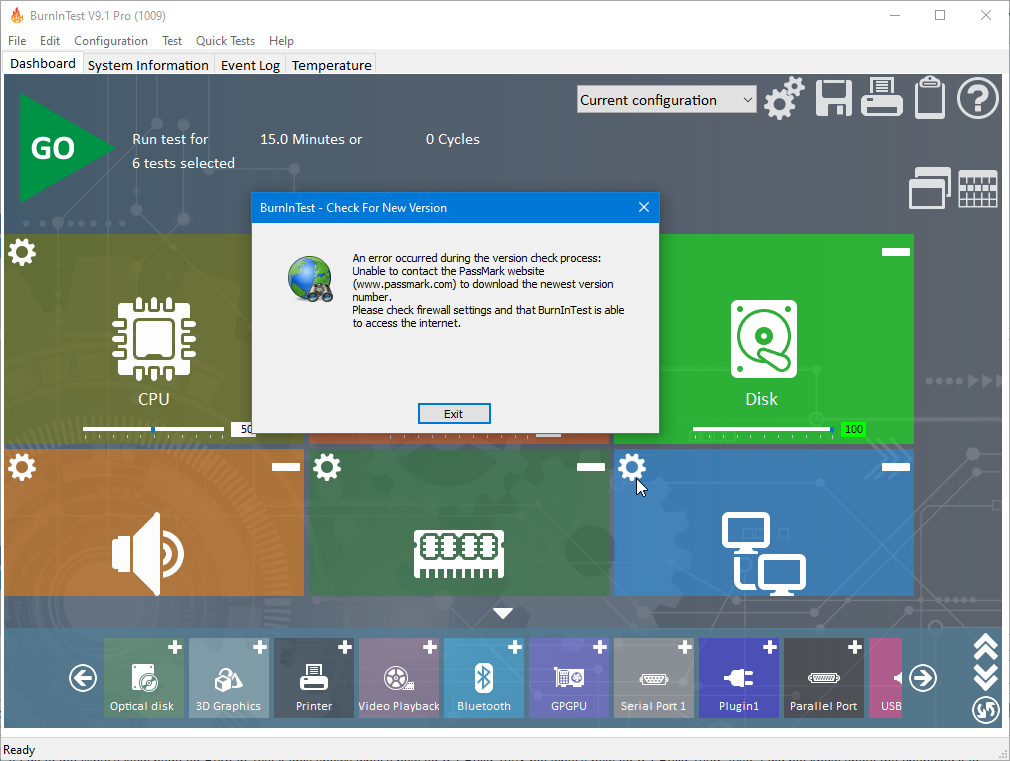Add the Serial Port 1 test
This screenshot has width=1010, height=761.
click(685, 647)
